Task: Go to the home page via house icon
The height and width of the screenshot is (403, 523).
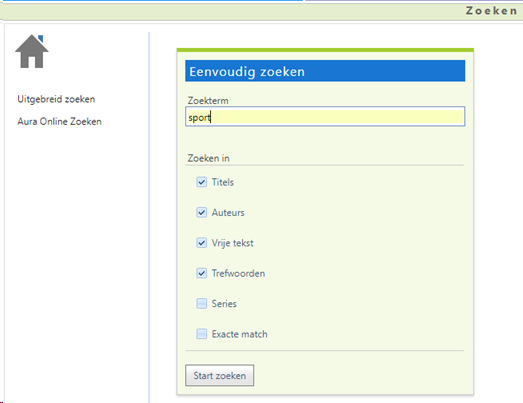Action: coord(32,51)
